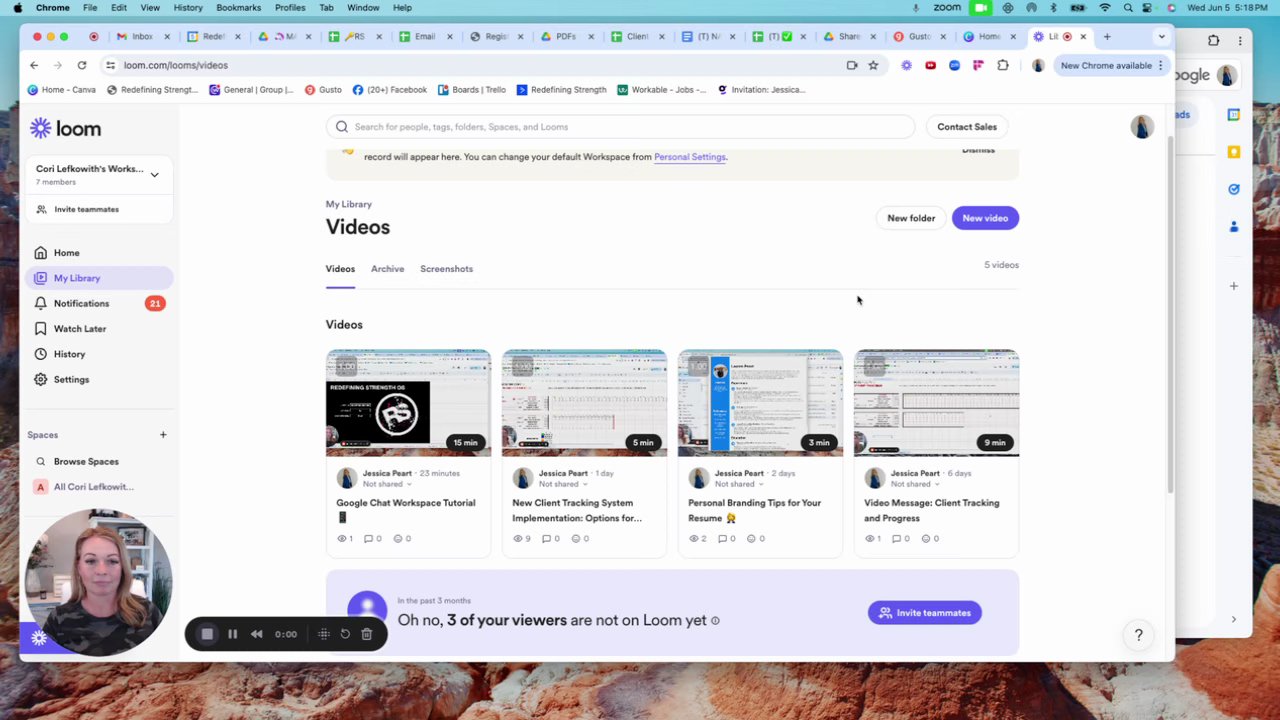
Task: Dismiss the workspace notice banner
Action: click(978, 150)
